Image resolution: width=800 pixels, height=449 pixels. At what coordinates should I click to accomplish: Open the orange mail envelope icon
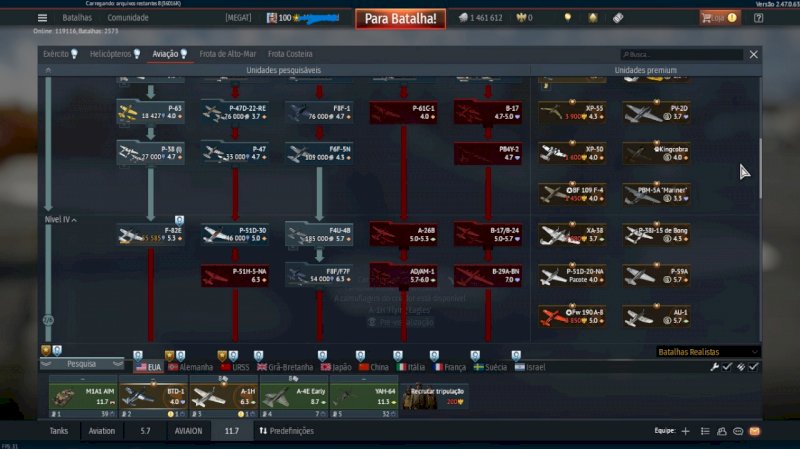[755, 431]
